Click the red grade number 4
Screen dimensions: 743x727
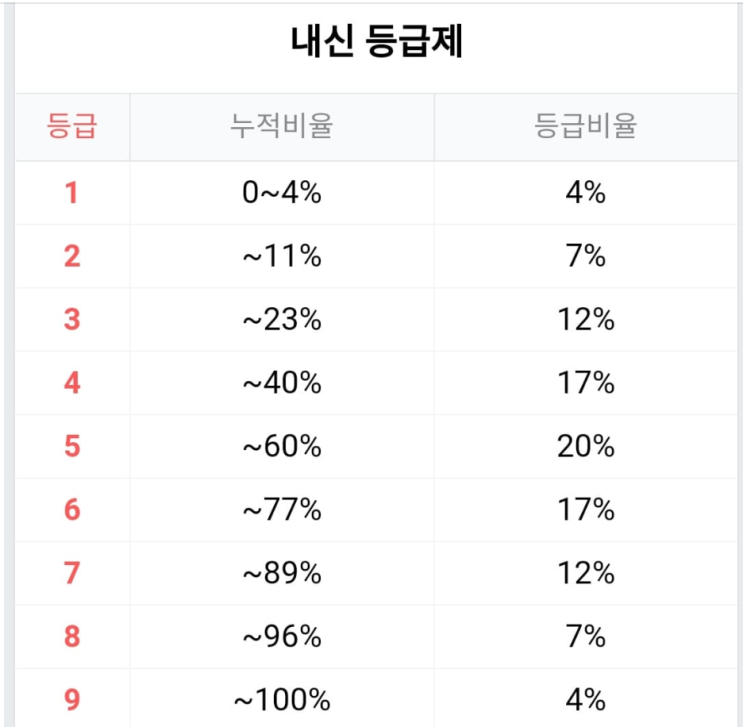click(72, 383)
